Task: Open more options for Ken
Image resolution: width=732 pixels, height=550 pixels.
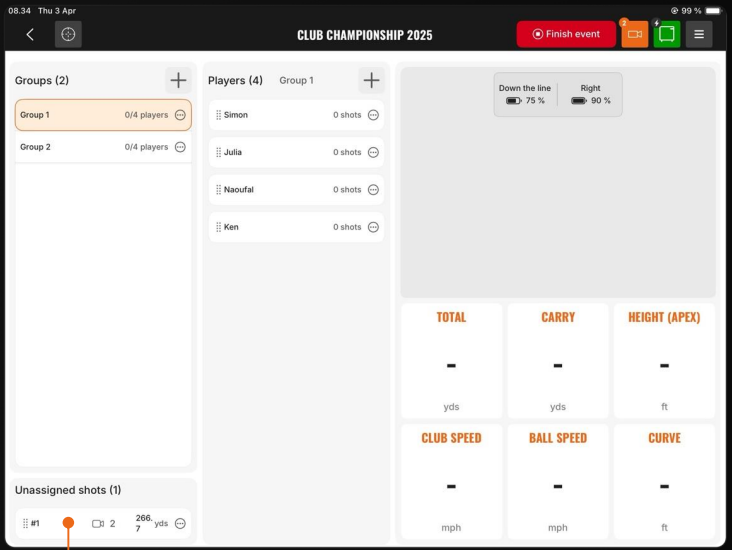Action: click(373, 227)
